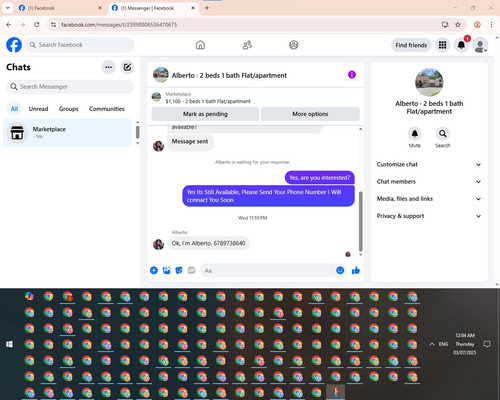Open the profile circle icon in top navigation
The width and height of the screenshot is (500, 400).
[294, 45]
